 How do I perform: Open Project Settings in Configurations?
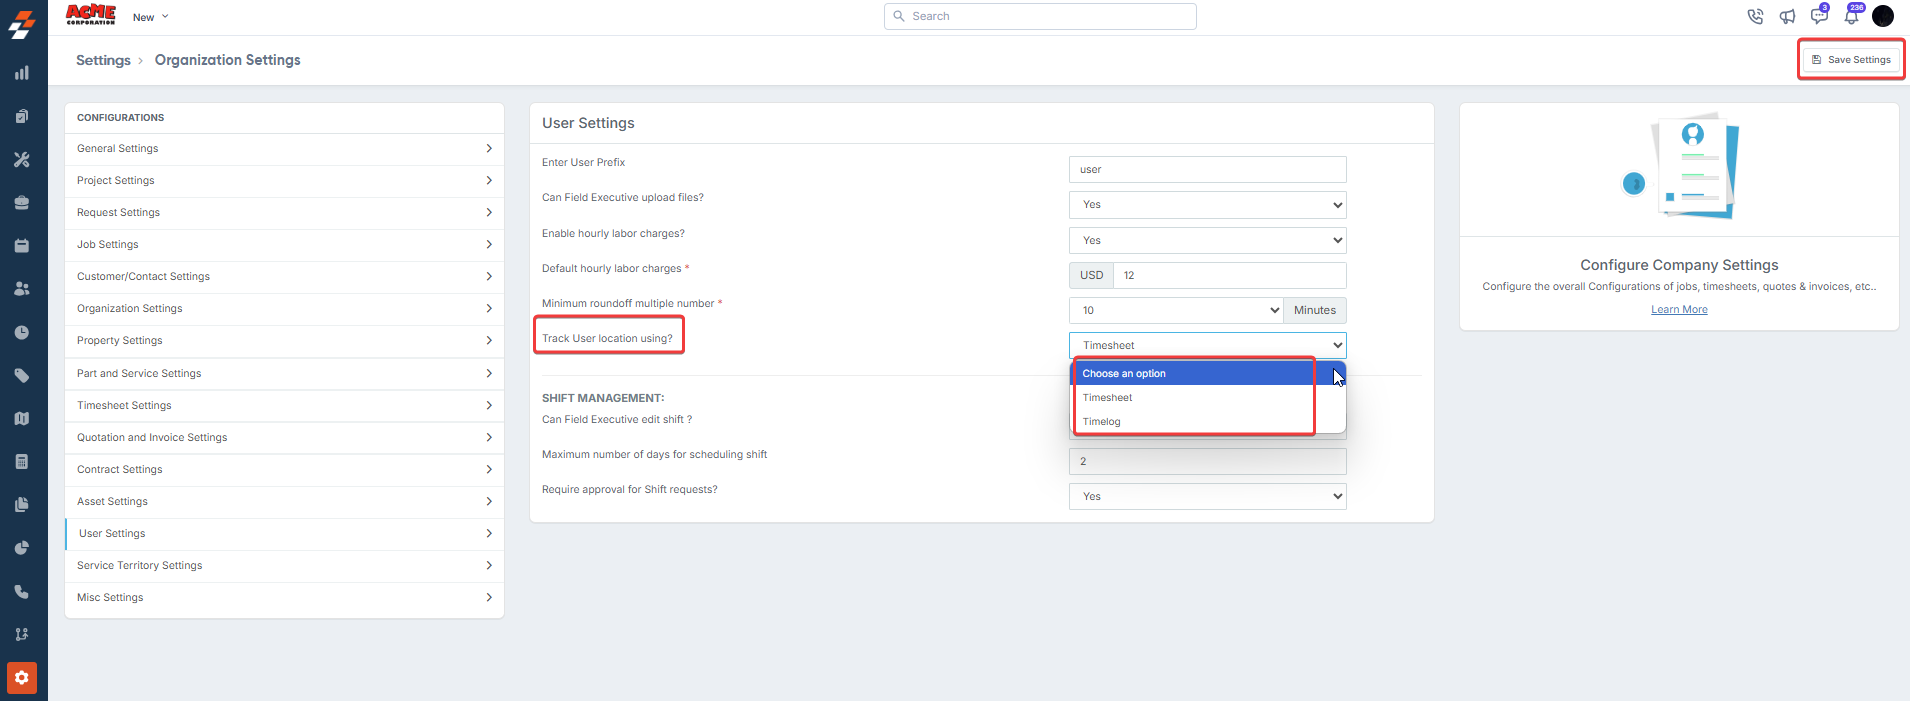pyautogui.click(x=284, y=180)
